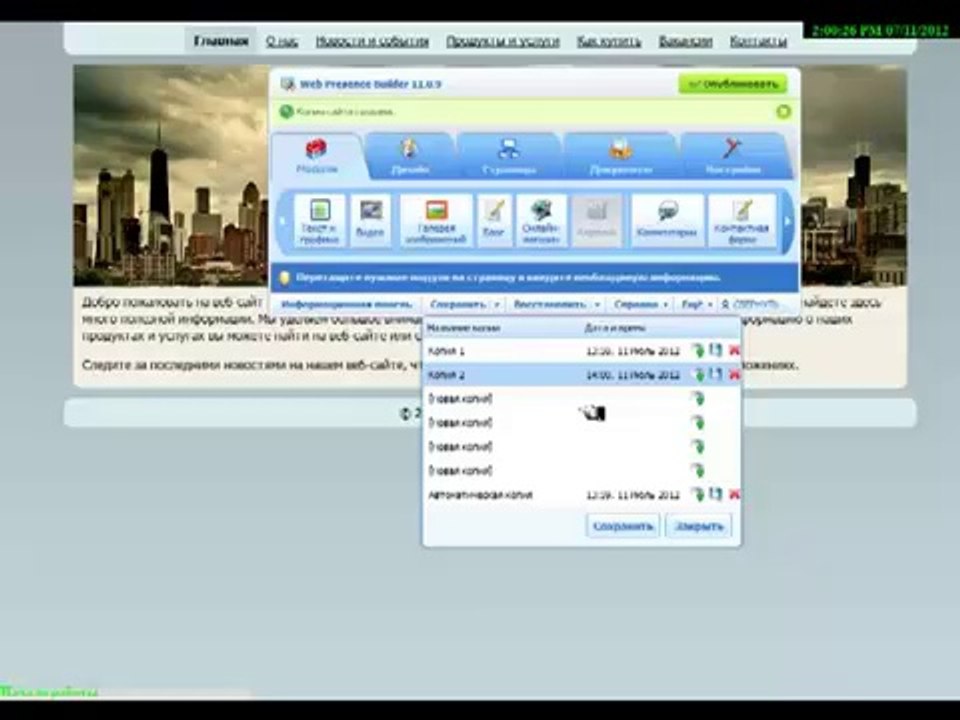Select the Копия 1 row
Image resolution: width=960 pixels, height=720 pixels.
[x=582, y=351]
